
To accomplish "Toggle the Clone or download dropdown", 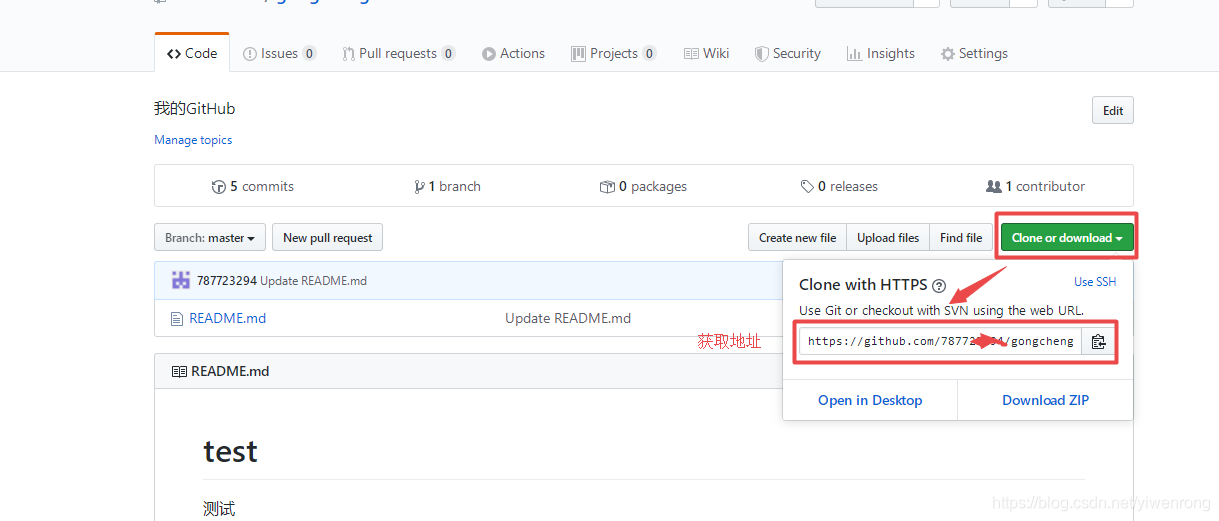I will (x=1067, y=238).
